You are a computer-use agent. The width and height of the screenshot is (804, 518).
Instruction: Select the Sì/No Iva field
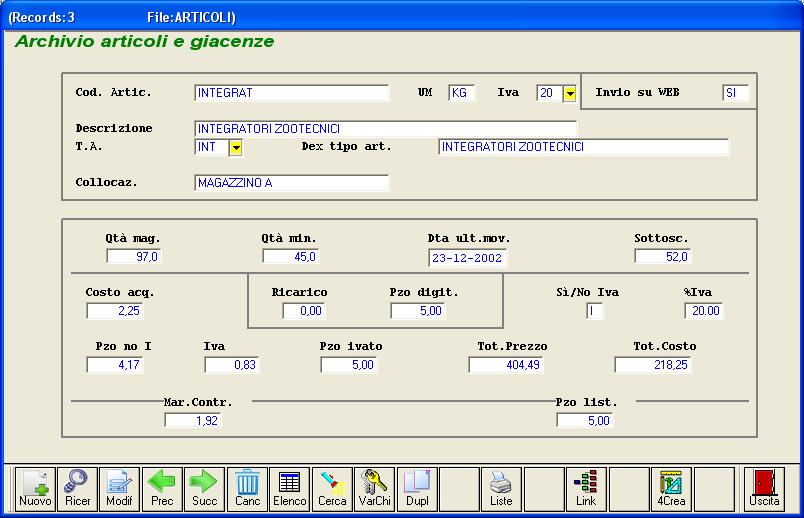pos(595,311)
